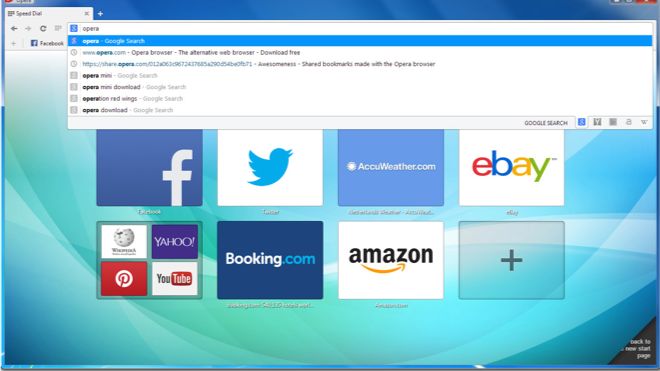Switch to the Speed Dial tab

tap(48, 13)
